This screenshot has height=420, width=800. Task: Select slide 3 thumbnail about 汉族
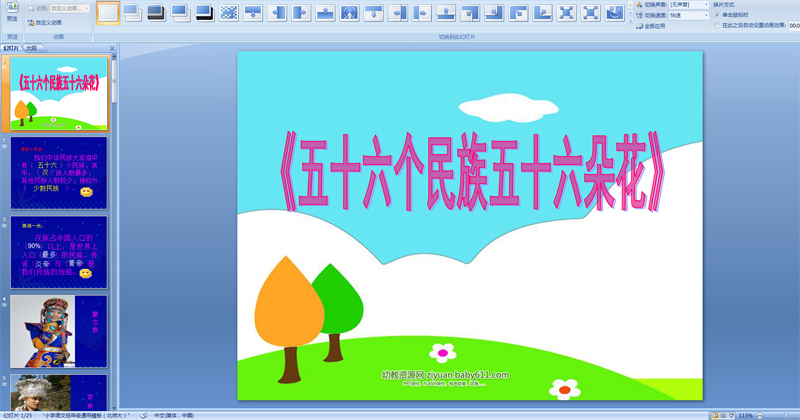pos(59,252)
